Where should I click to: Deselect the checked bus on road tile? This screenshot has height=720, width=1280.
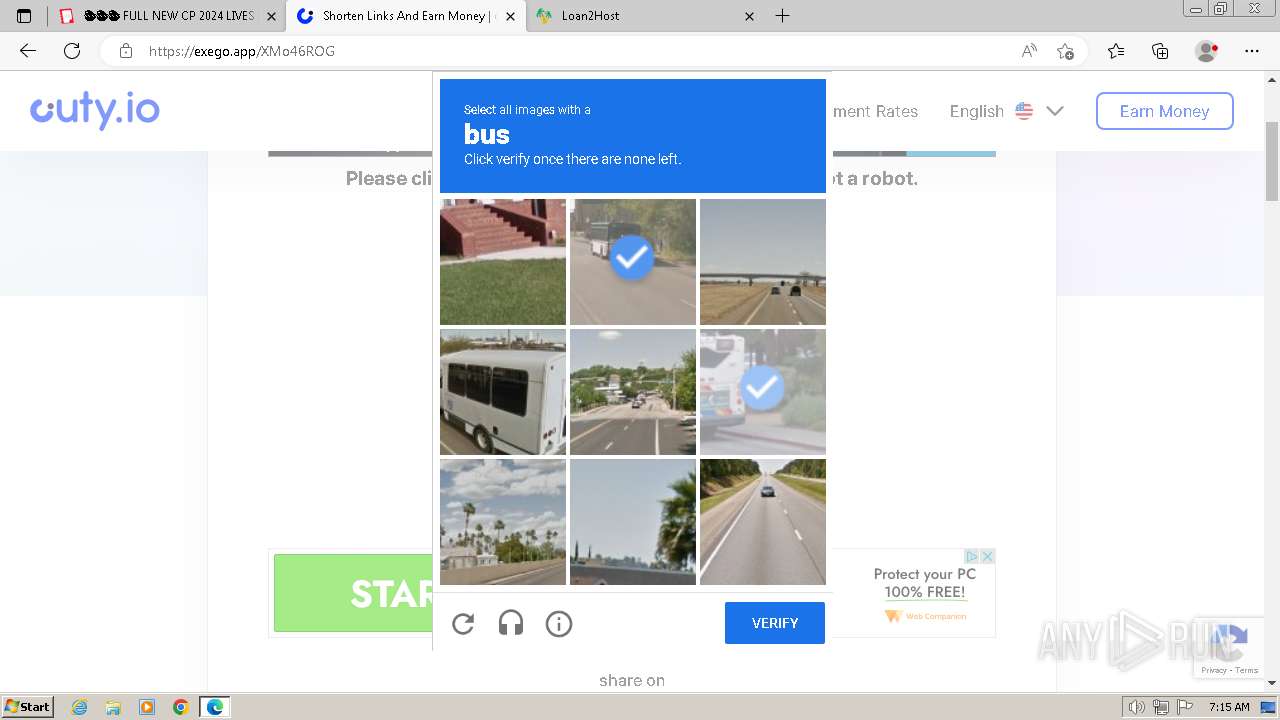click(x=633, y=262)
